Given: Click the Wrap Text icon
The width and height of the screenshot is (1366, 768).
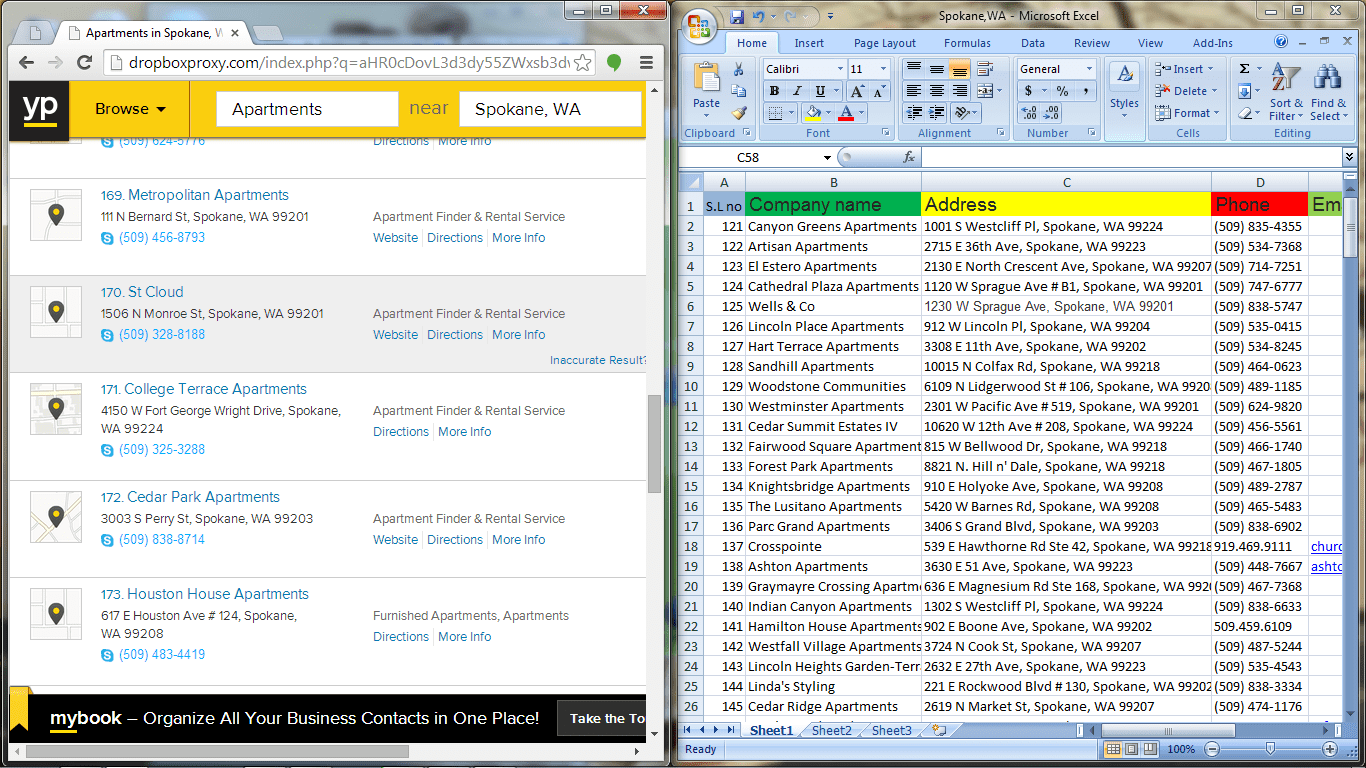Looking at the screenshot, I should tap(985, 69).
